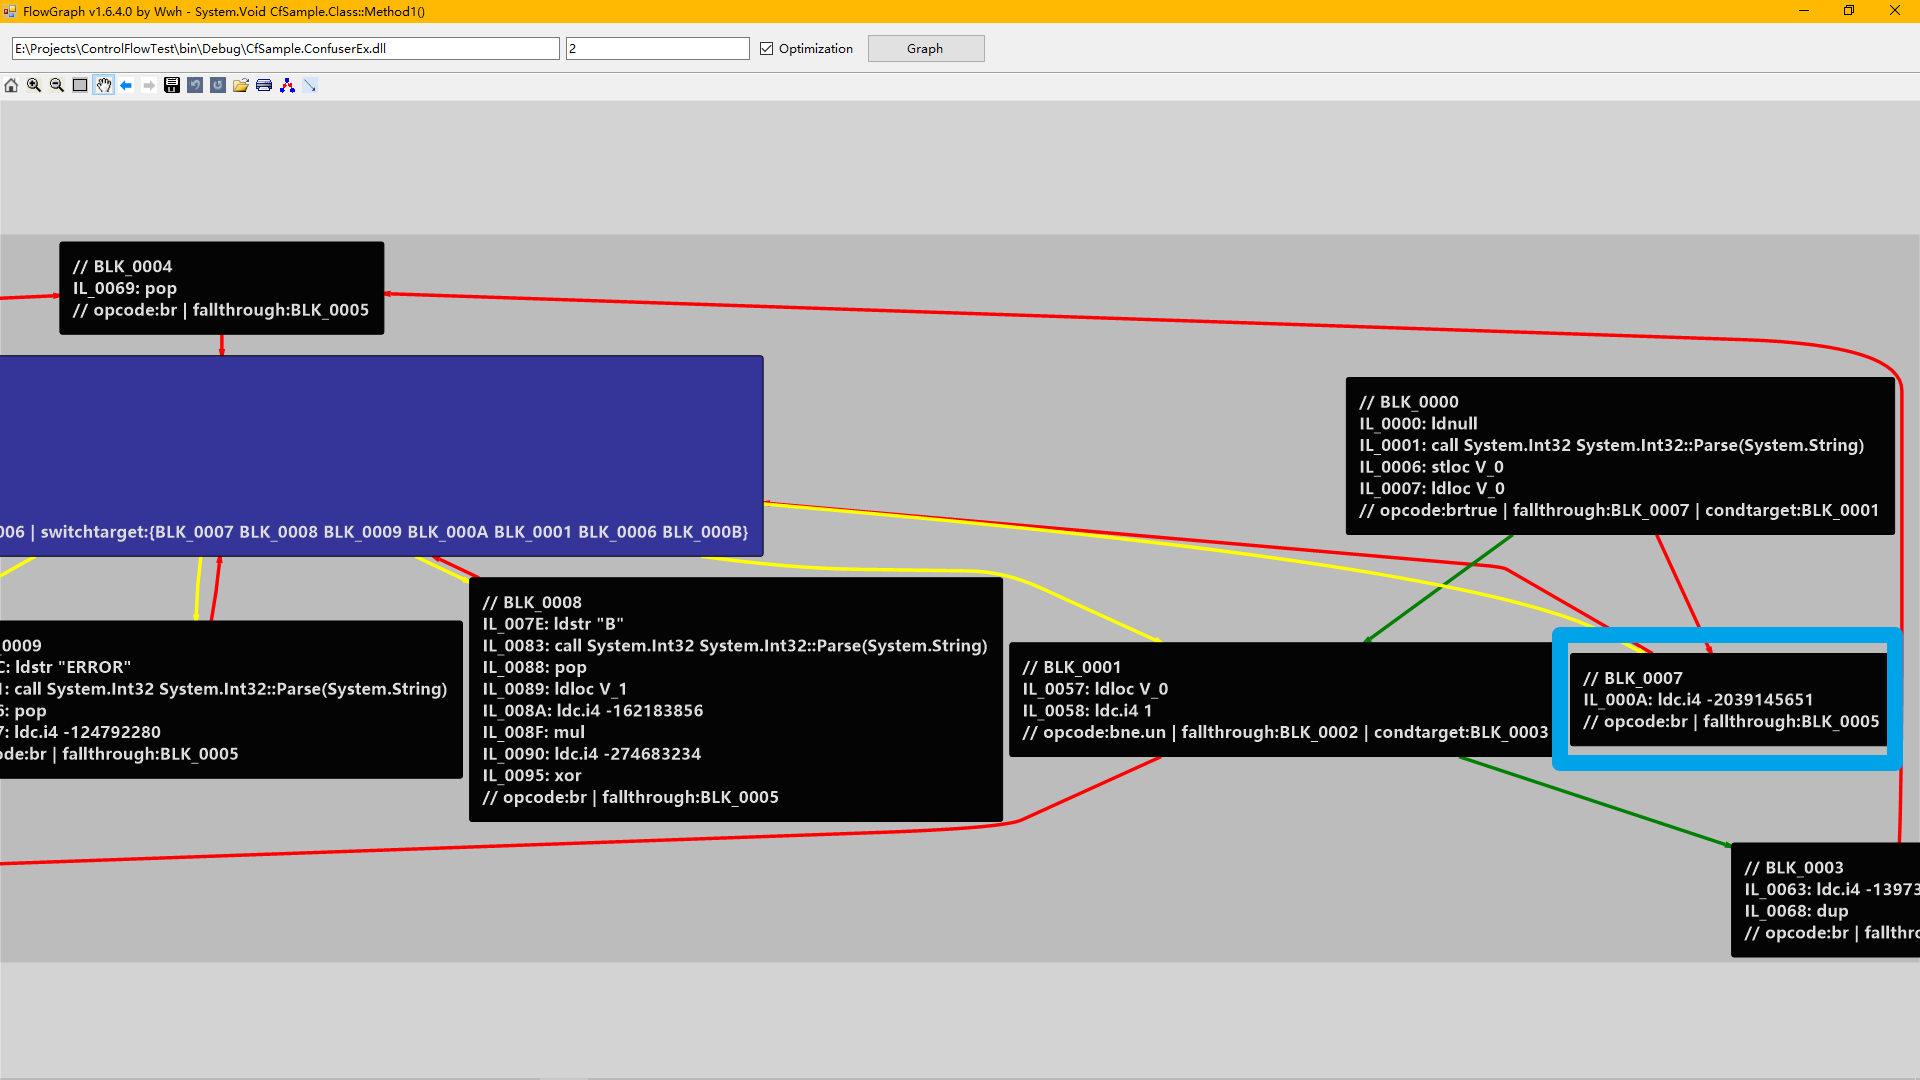Select the BLK_0000 node

1619,456
